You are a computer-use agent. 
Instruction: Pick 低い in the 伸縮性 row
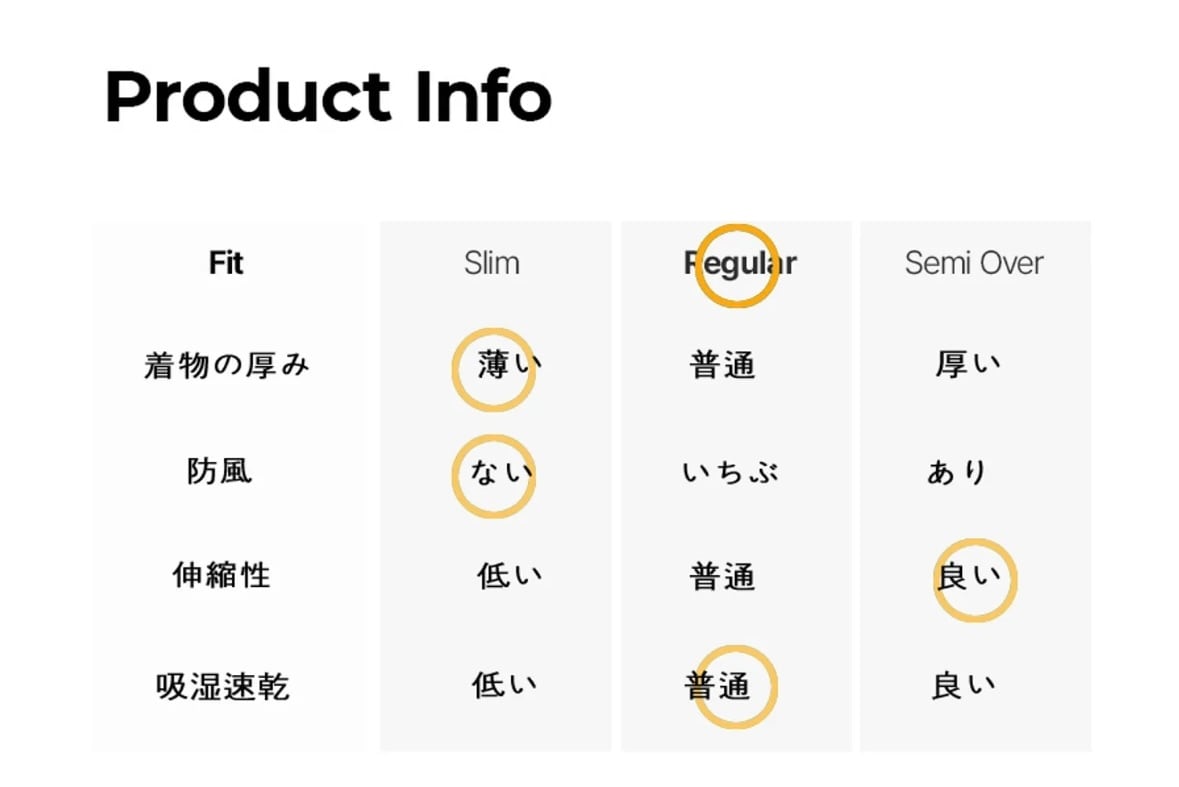coord(509,576)
